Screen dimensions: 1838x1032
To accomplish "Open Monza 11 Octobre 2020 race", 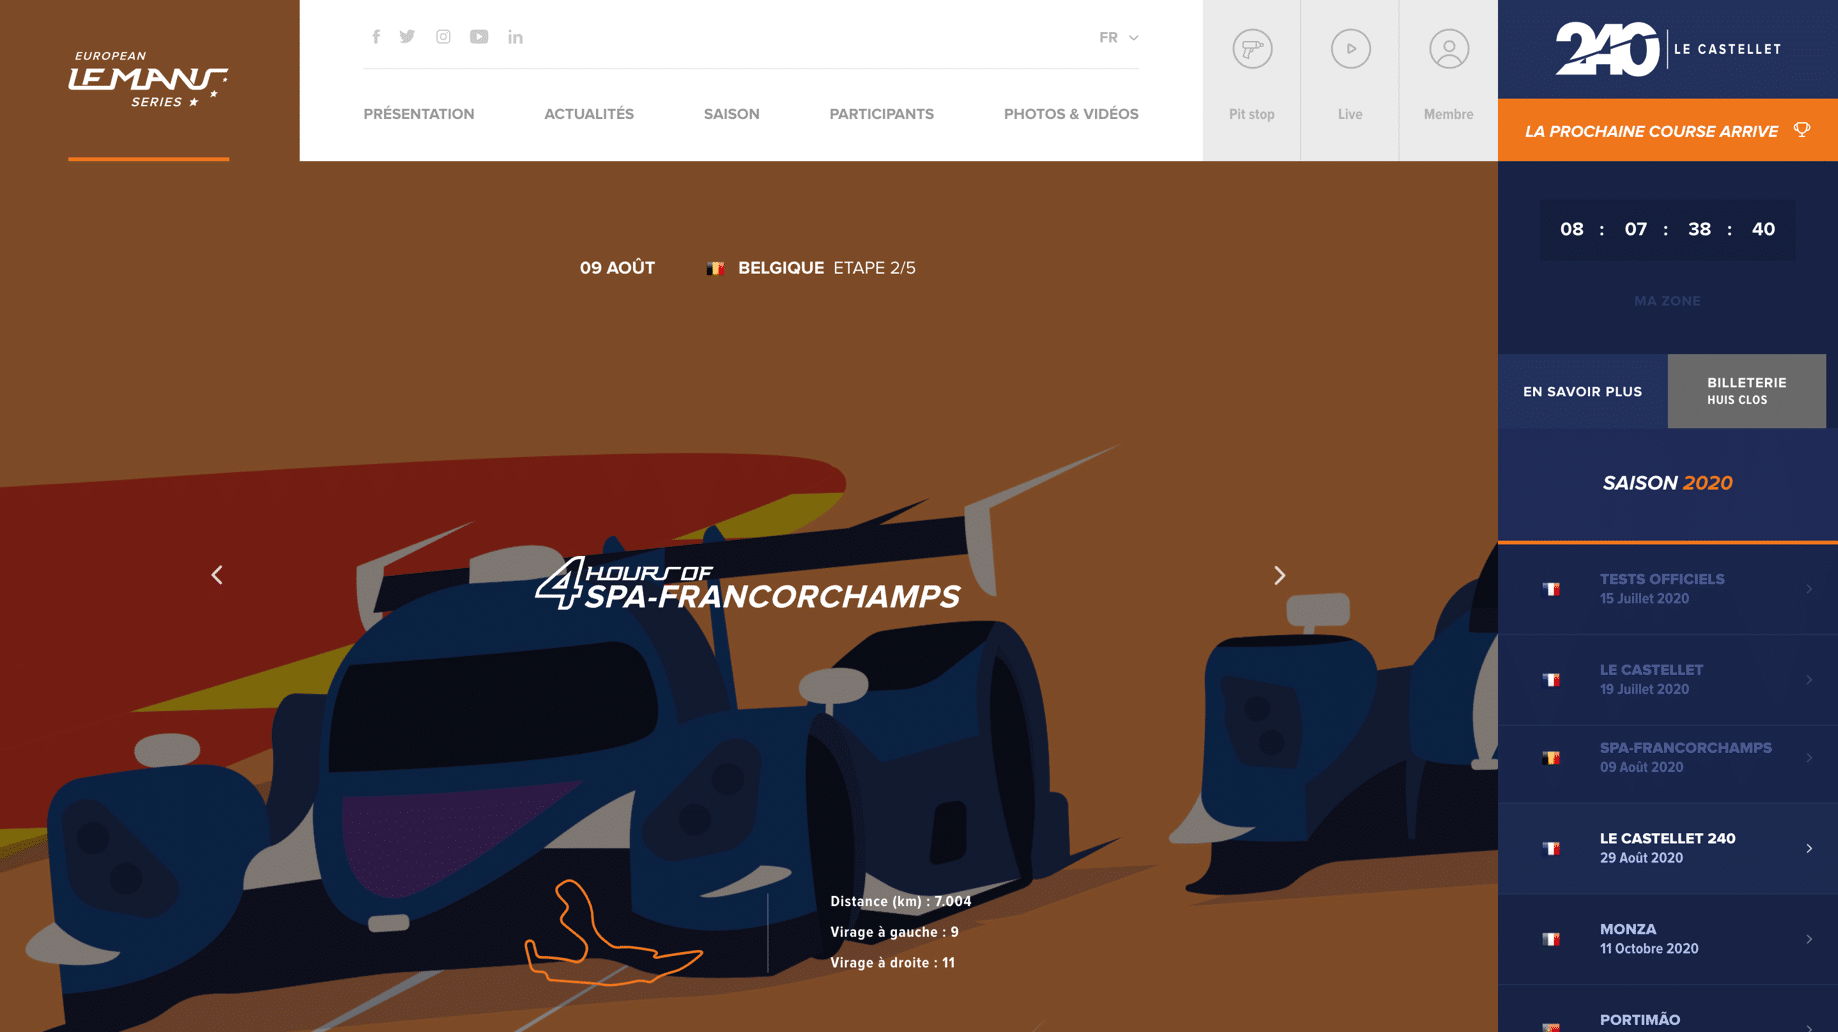I will click(1667, 939).
